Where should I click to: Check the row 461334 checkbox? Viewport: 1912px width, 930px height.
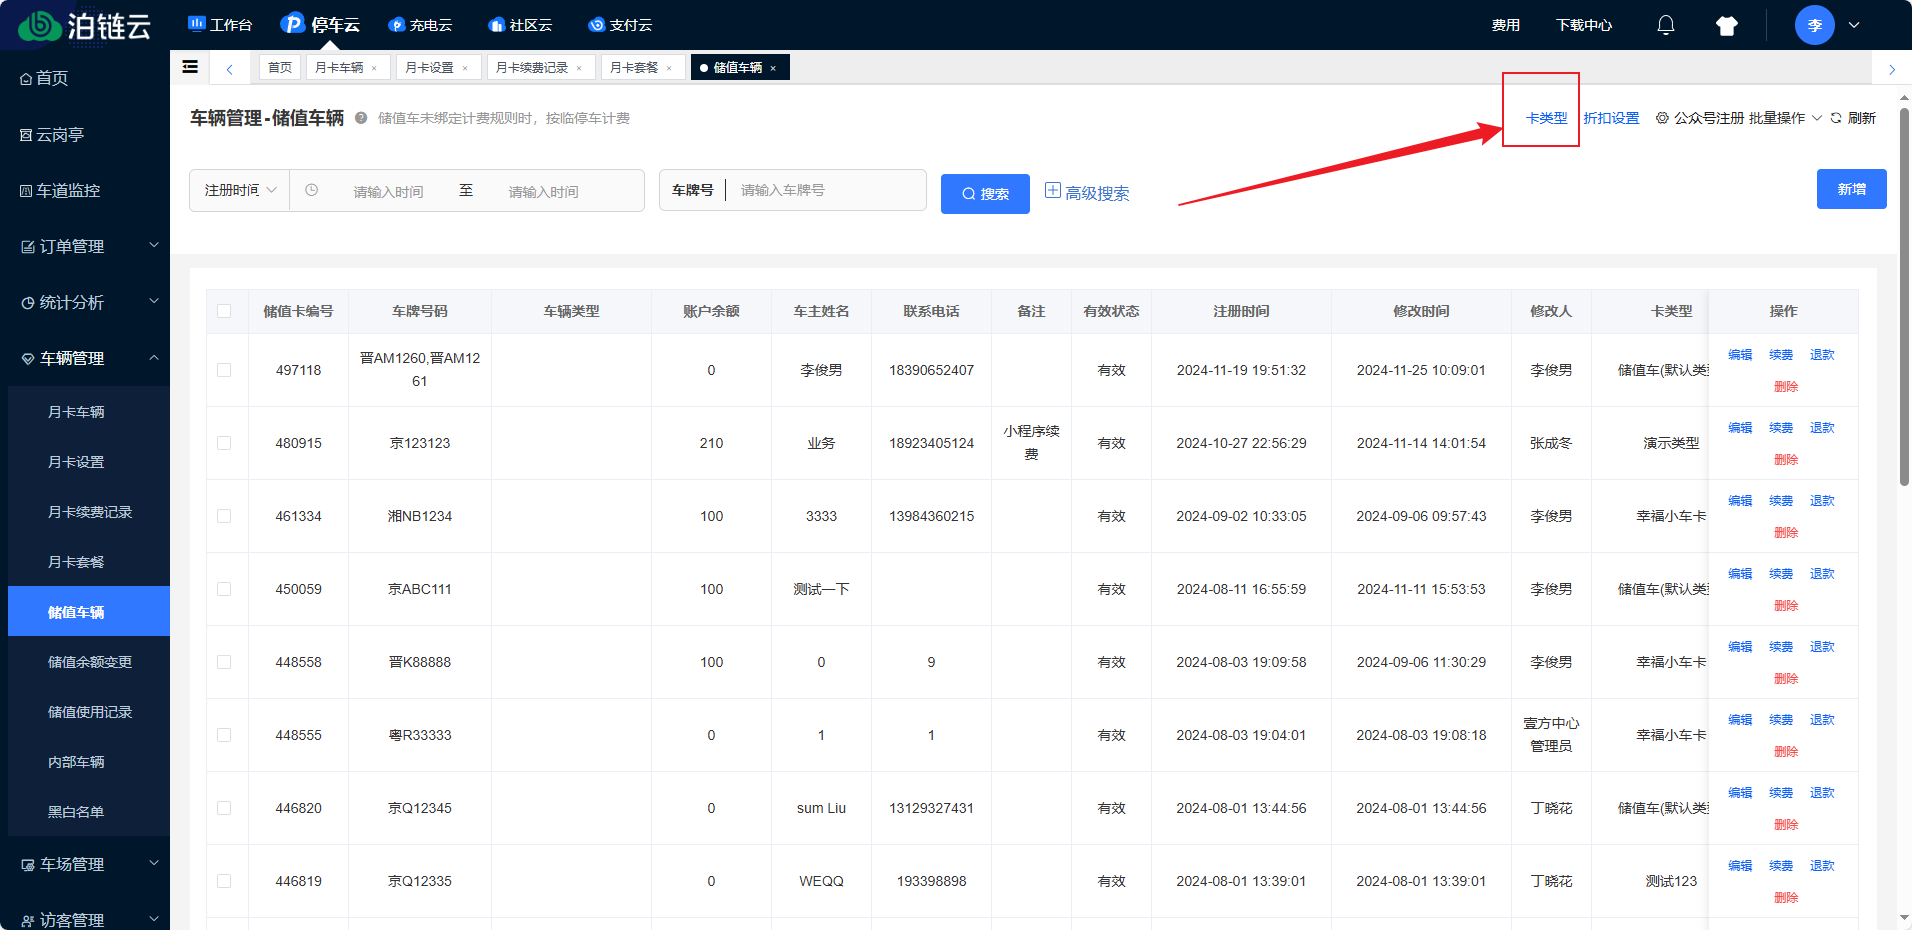[x=224, y=516]
